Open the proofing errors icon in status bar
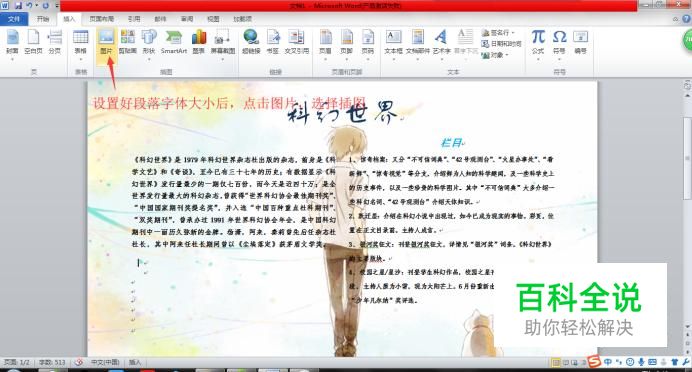 pyautogui.click(x=79, y=362)
